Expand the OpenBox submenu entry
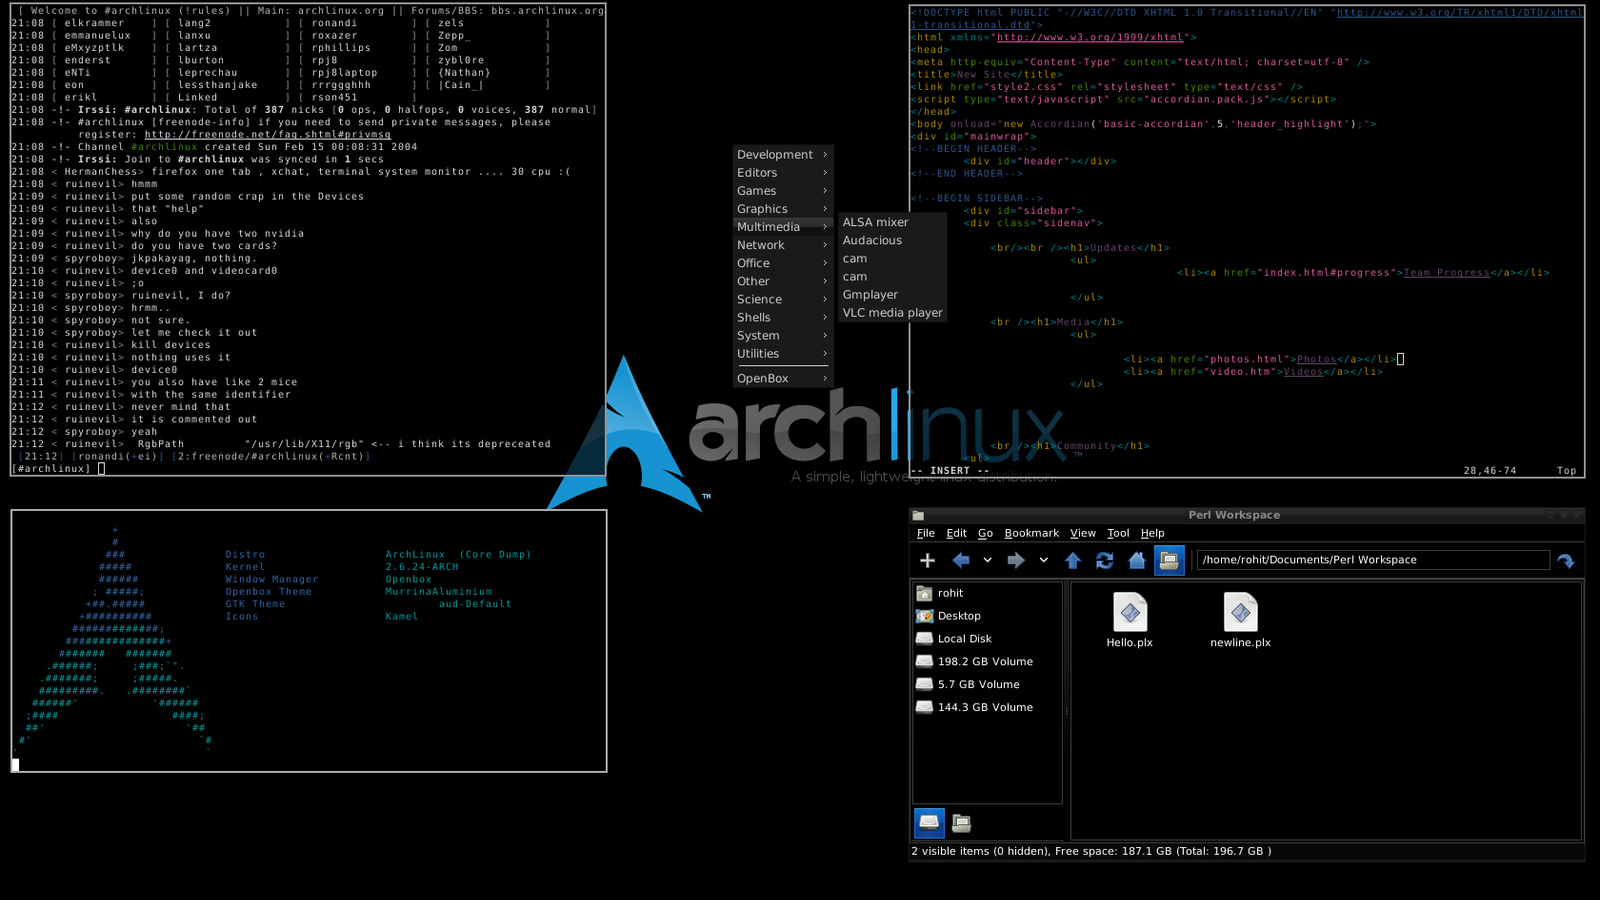The width and height of the screenshot is (1600, 900). [782, 379]
